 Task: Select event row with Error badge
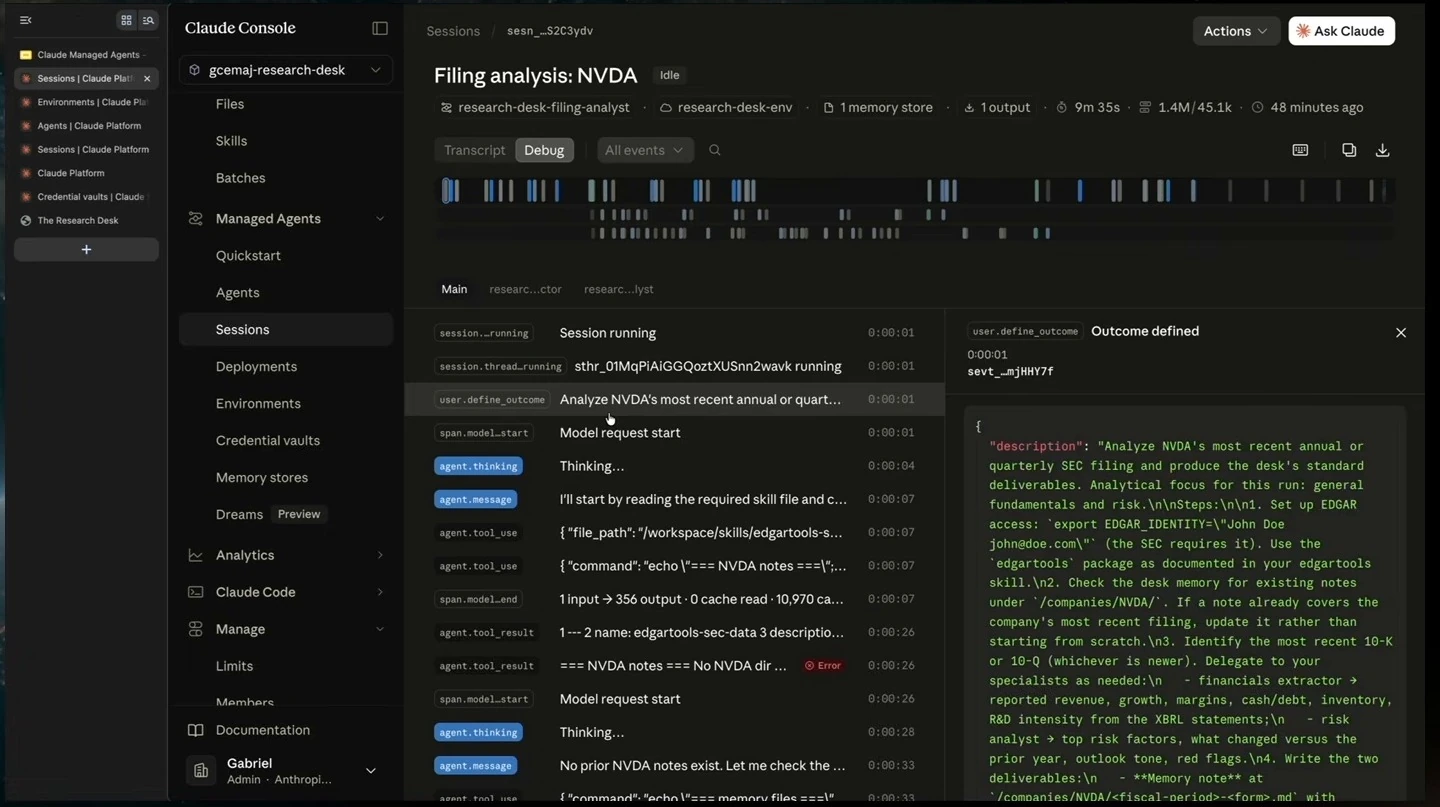[674, 665]
